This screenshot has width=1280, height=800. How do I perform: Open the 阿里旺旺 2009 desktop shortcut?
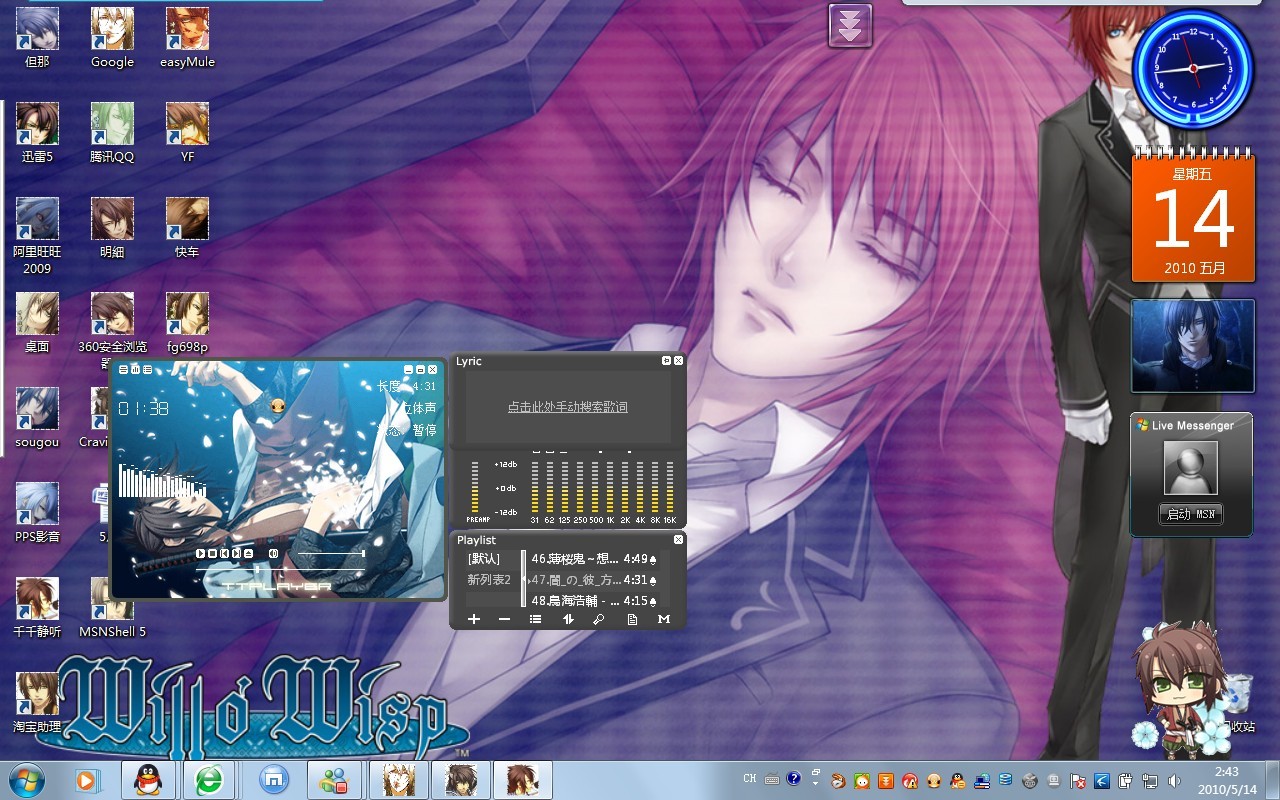[37, 236]
